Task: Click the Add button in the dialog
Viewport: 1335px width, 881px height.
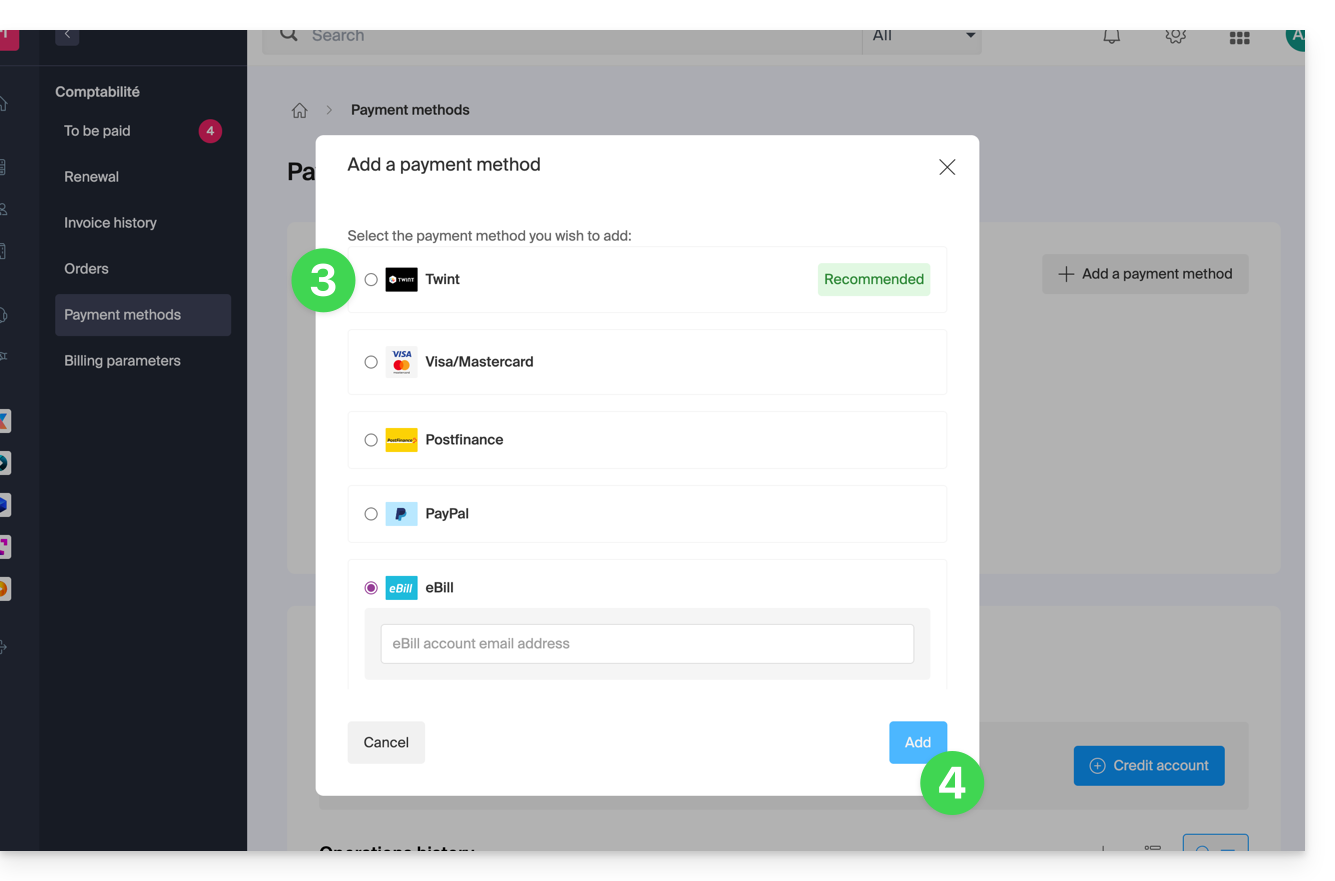Action: pos(916,742)
